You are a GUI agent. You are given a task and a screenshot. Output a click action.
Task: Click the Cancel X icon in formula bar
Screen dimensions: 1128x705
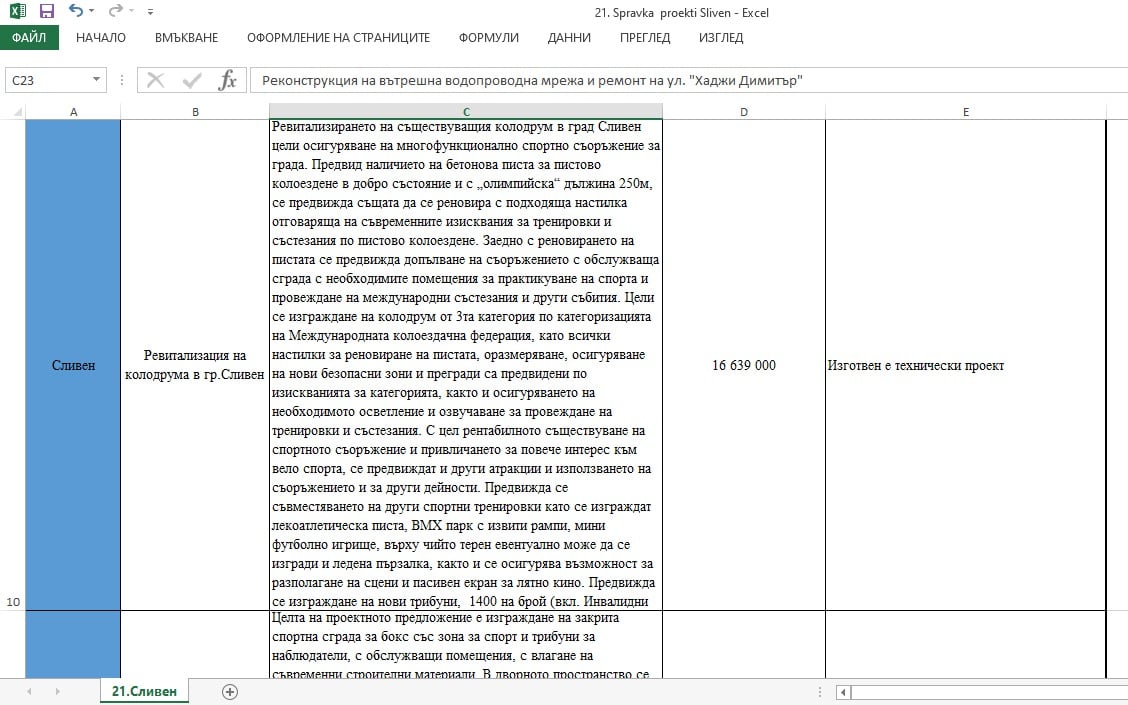point(156,80)
